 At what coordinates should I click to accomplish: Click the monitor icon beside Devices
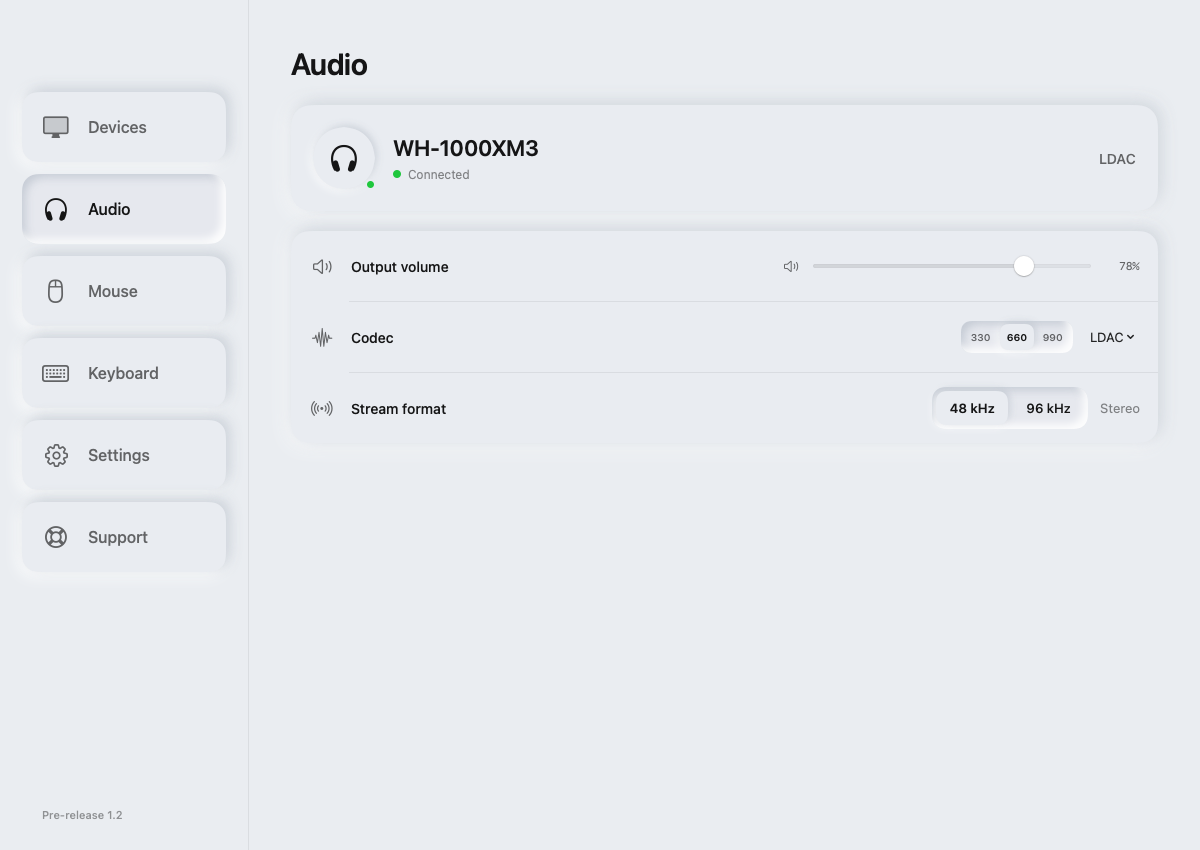56,127
